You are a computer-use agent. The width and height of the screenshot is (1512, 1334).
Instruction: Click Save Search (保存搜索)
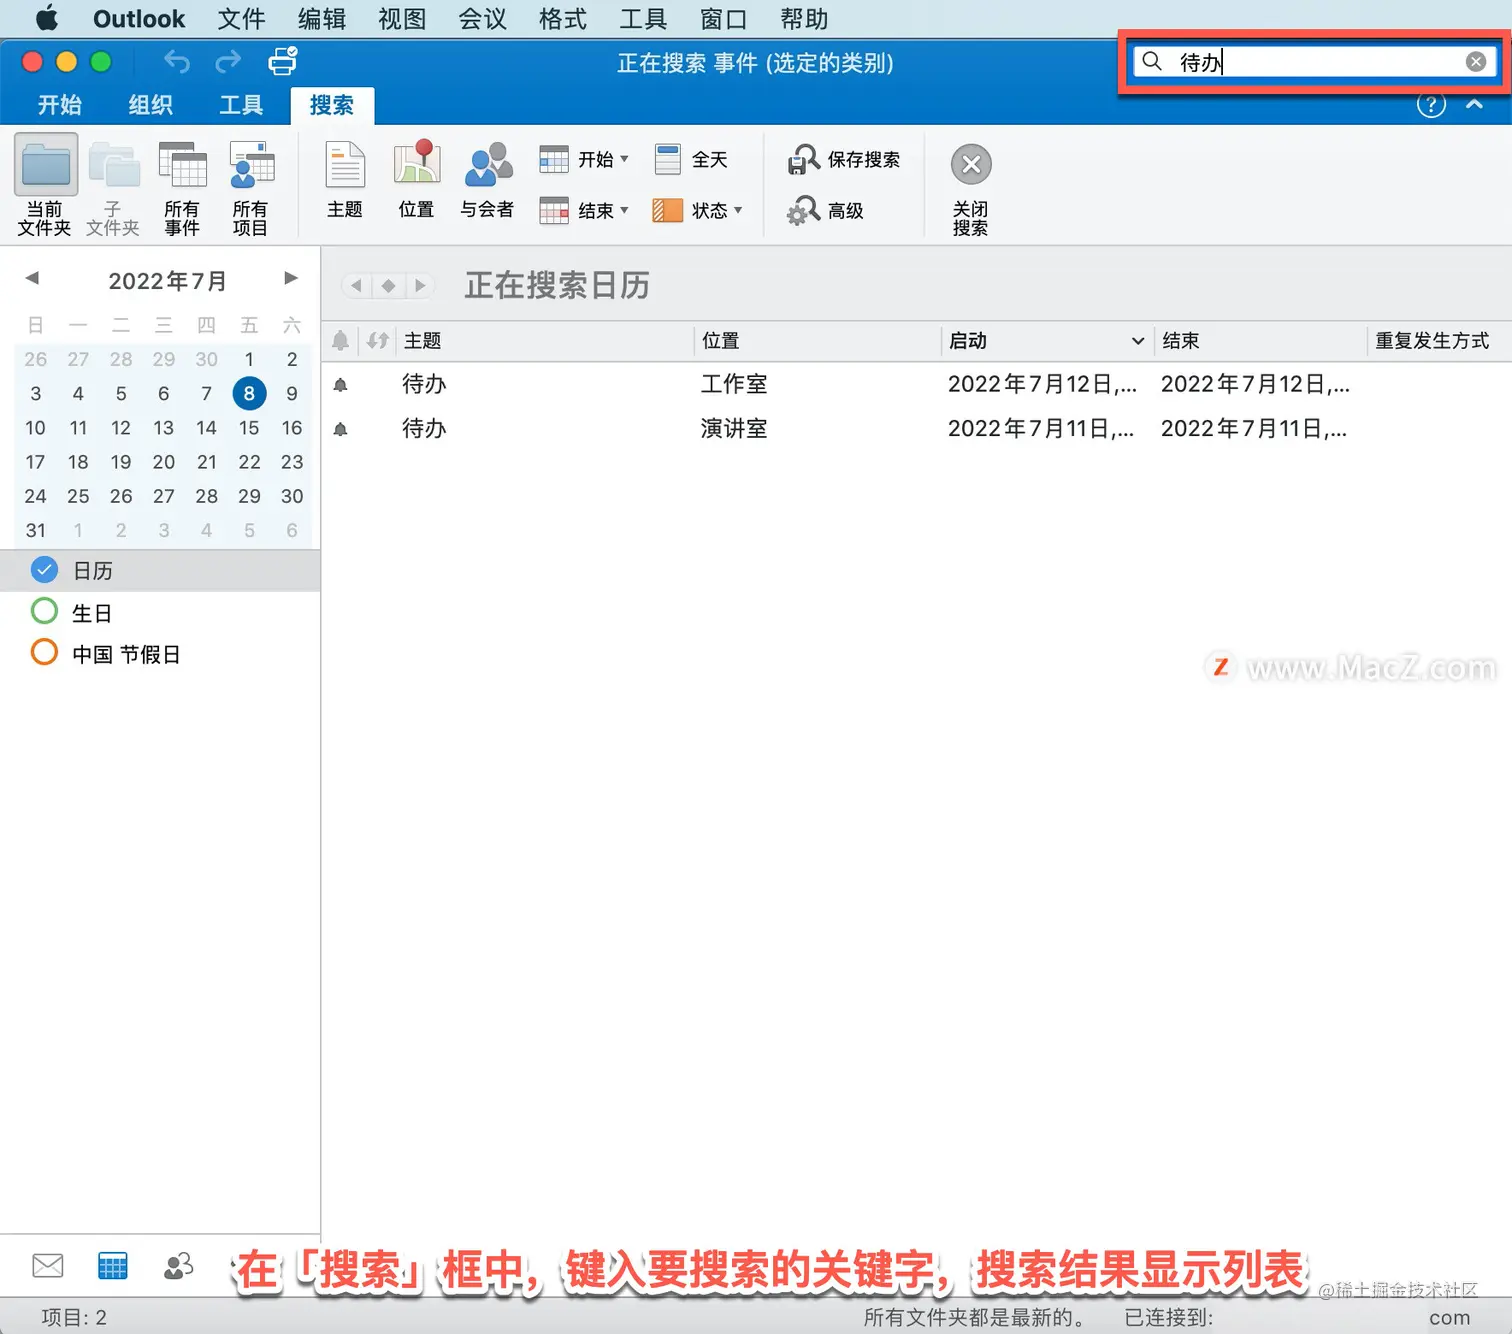[x=843, y=159]
